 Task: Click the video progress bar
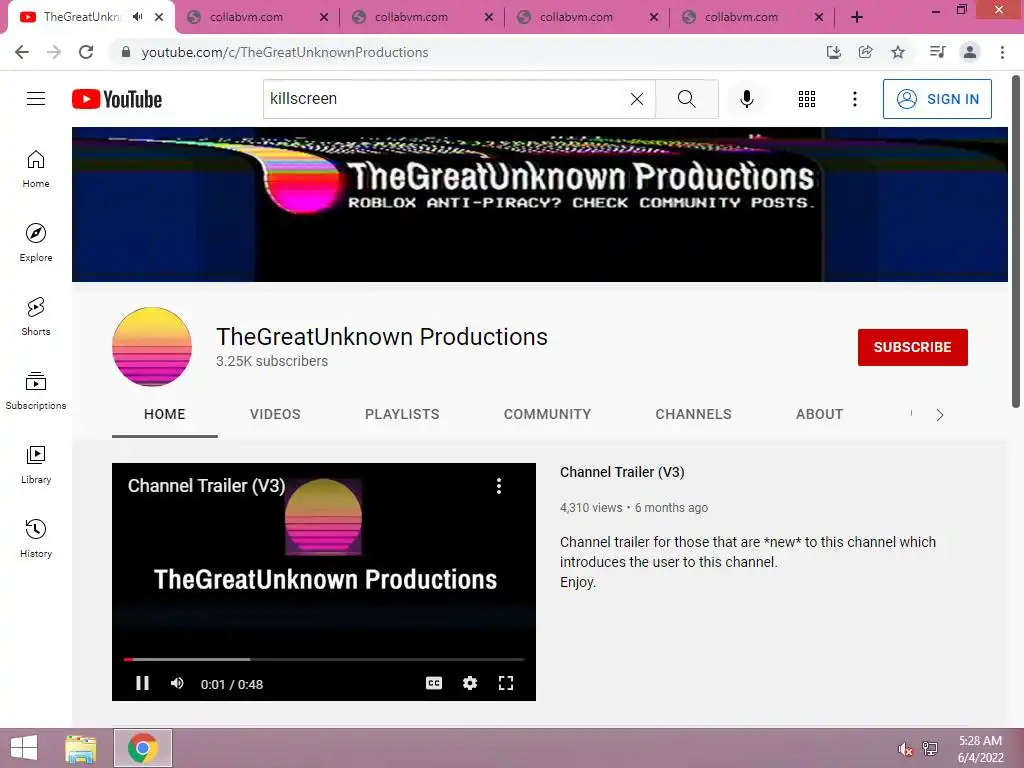tap(324, 660)
